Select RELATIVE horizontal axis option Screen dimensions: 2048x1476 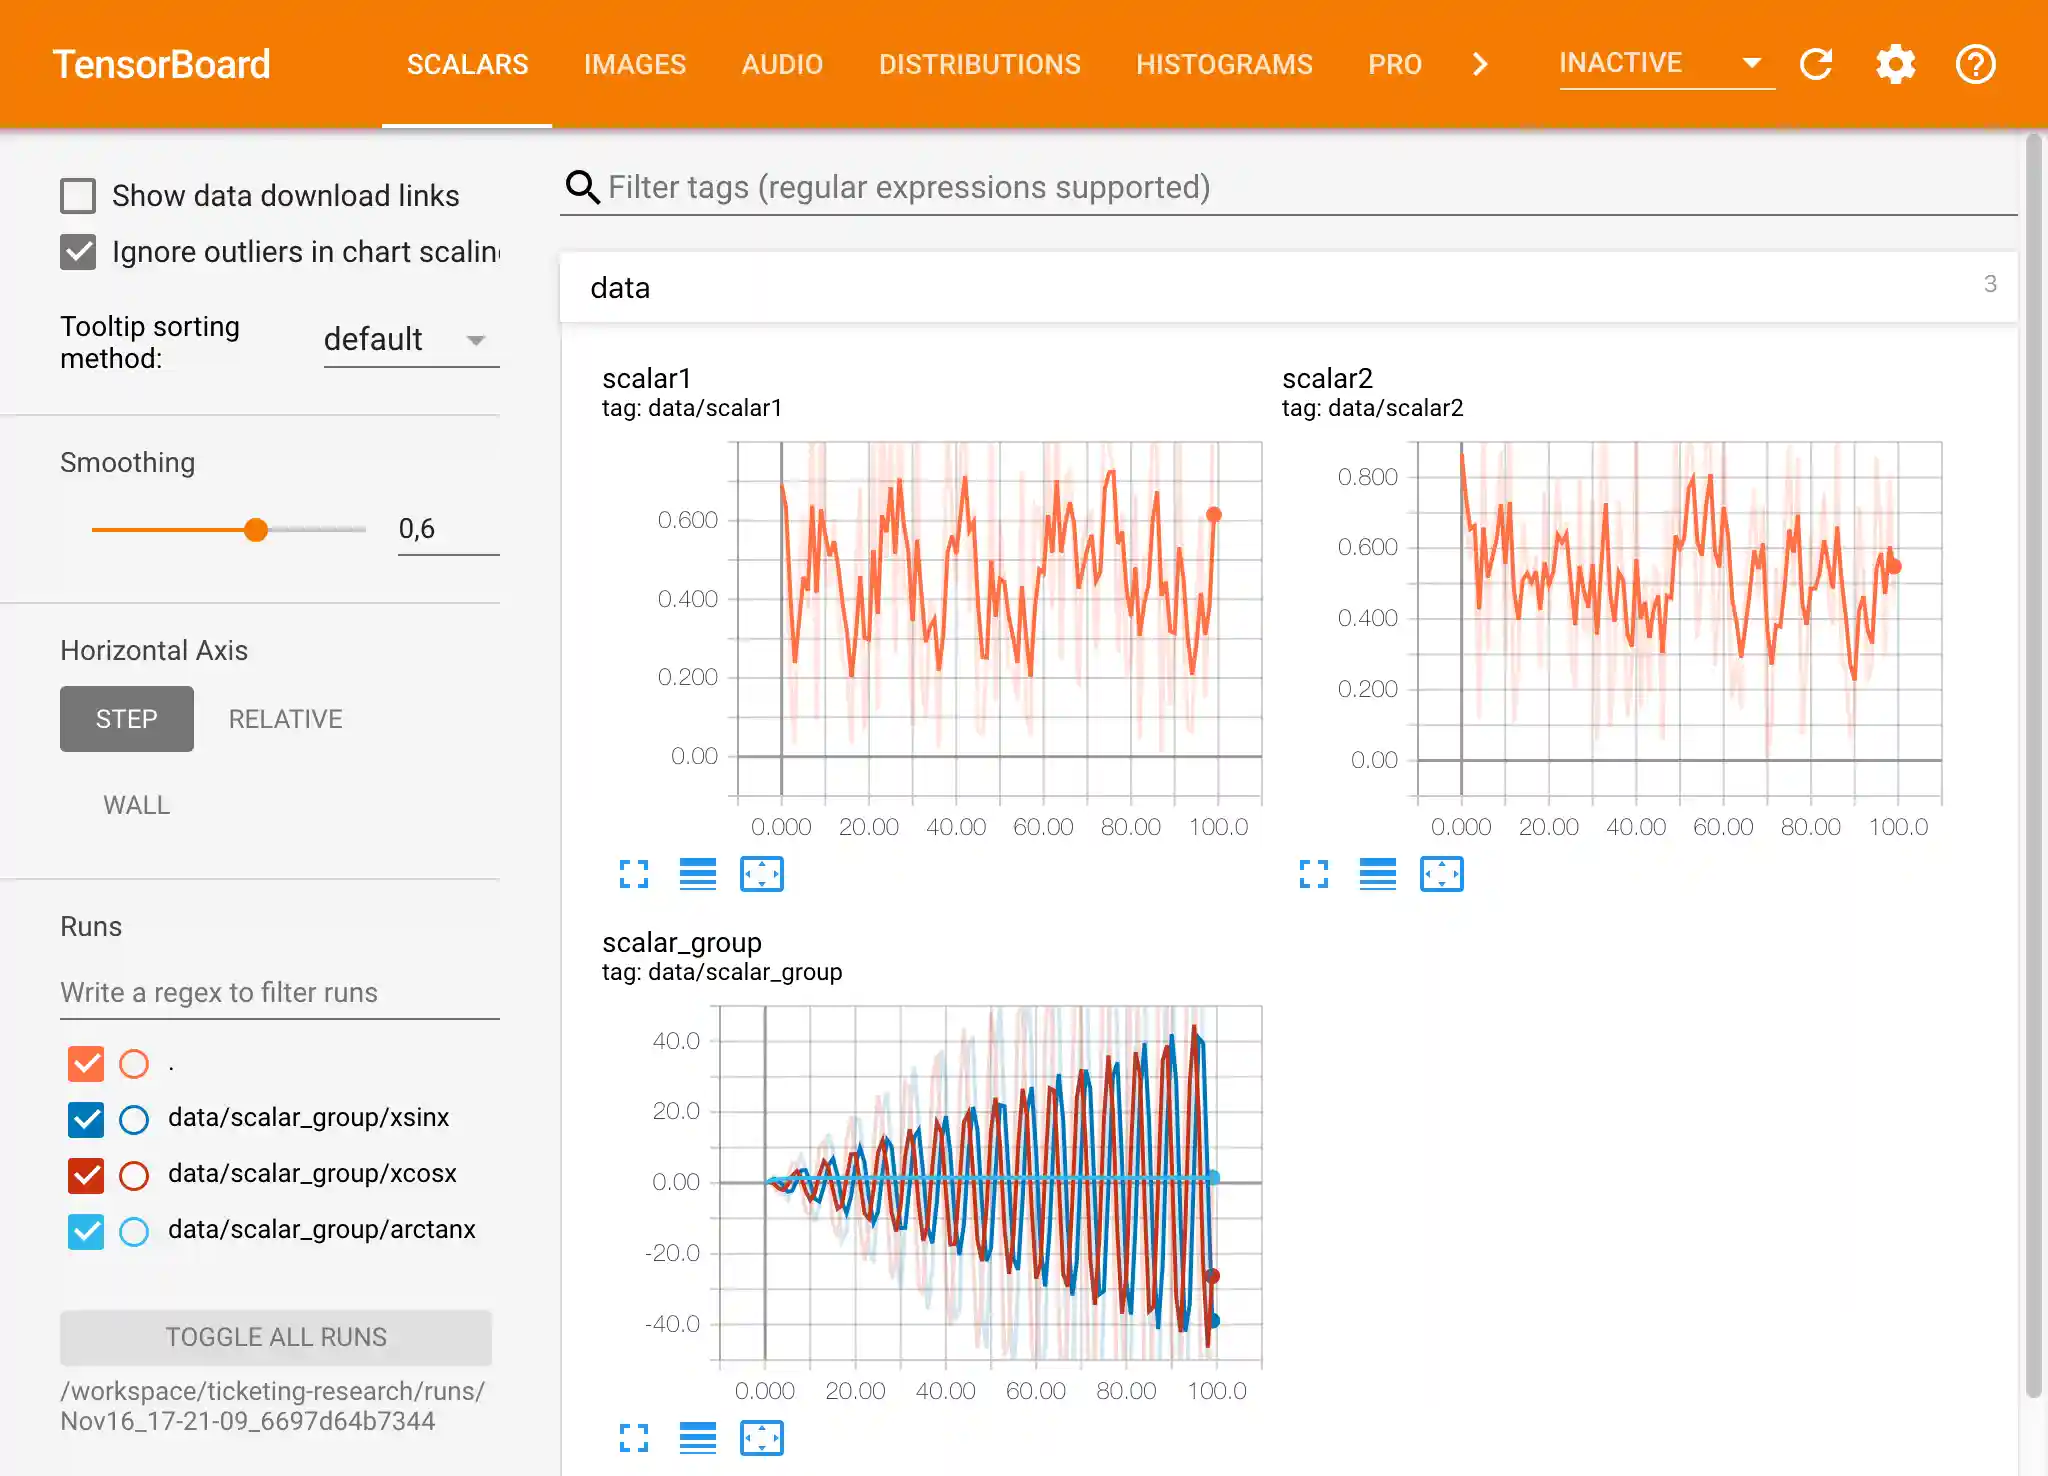[285, 719]
